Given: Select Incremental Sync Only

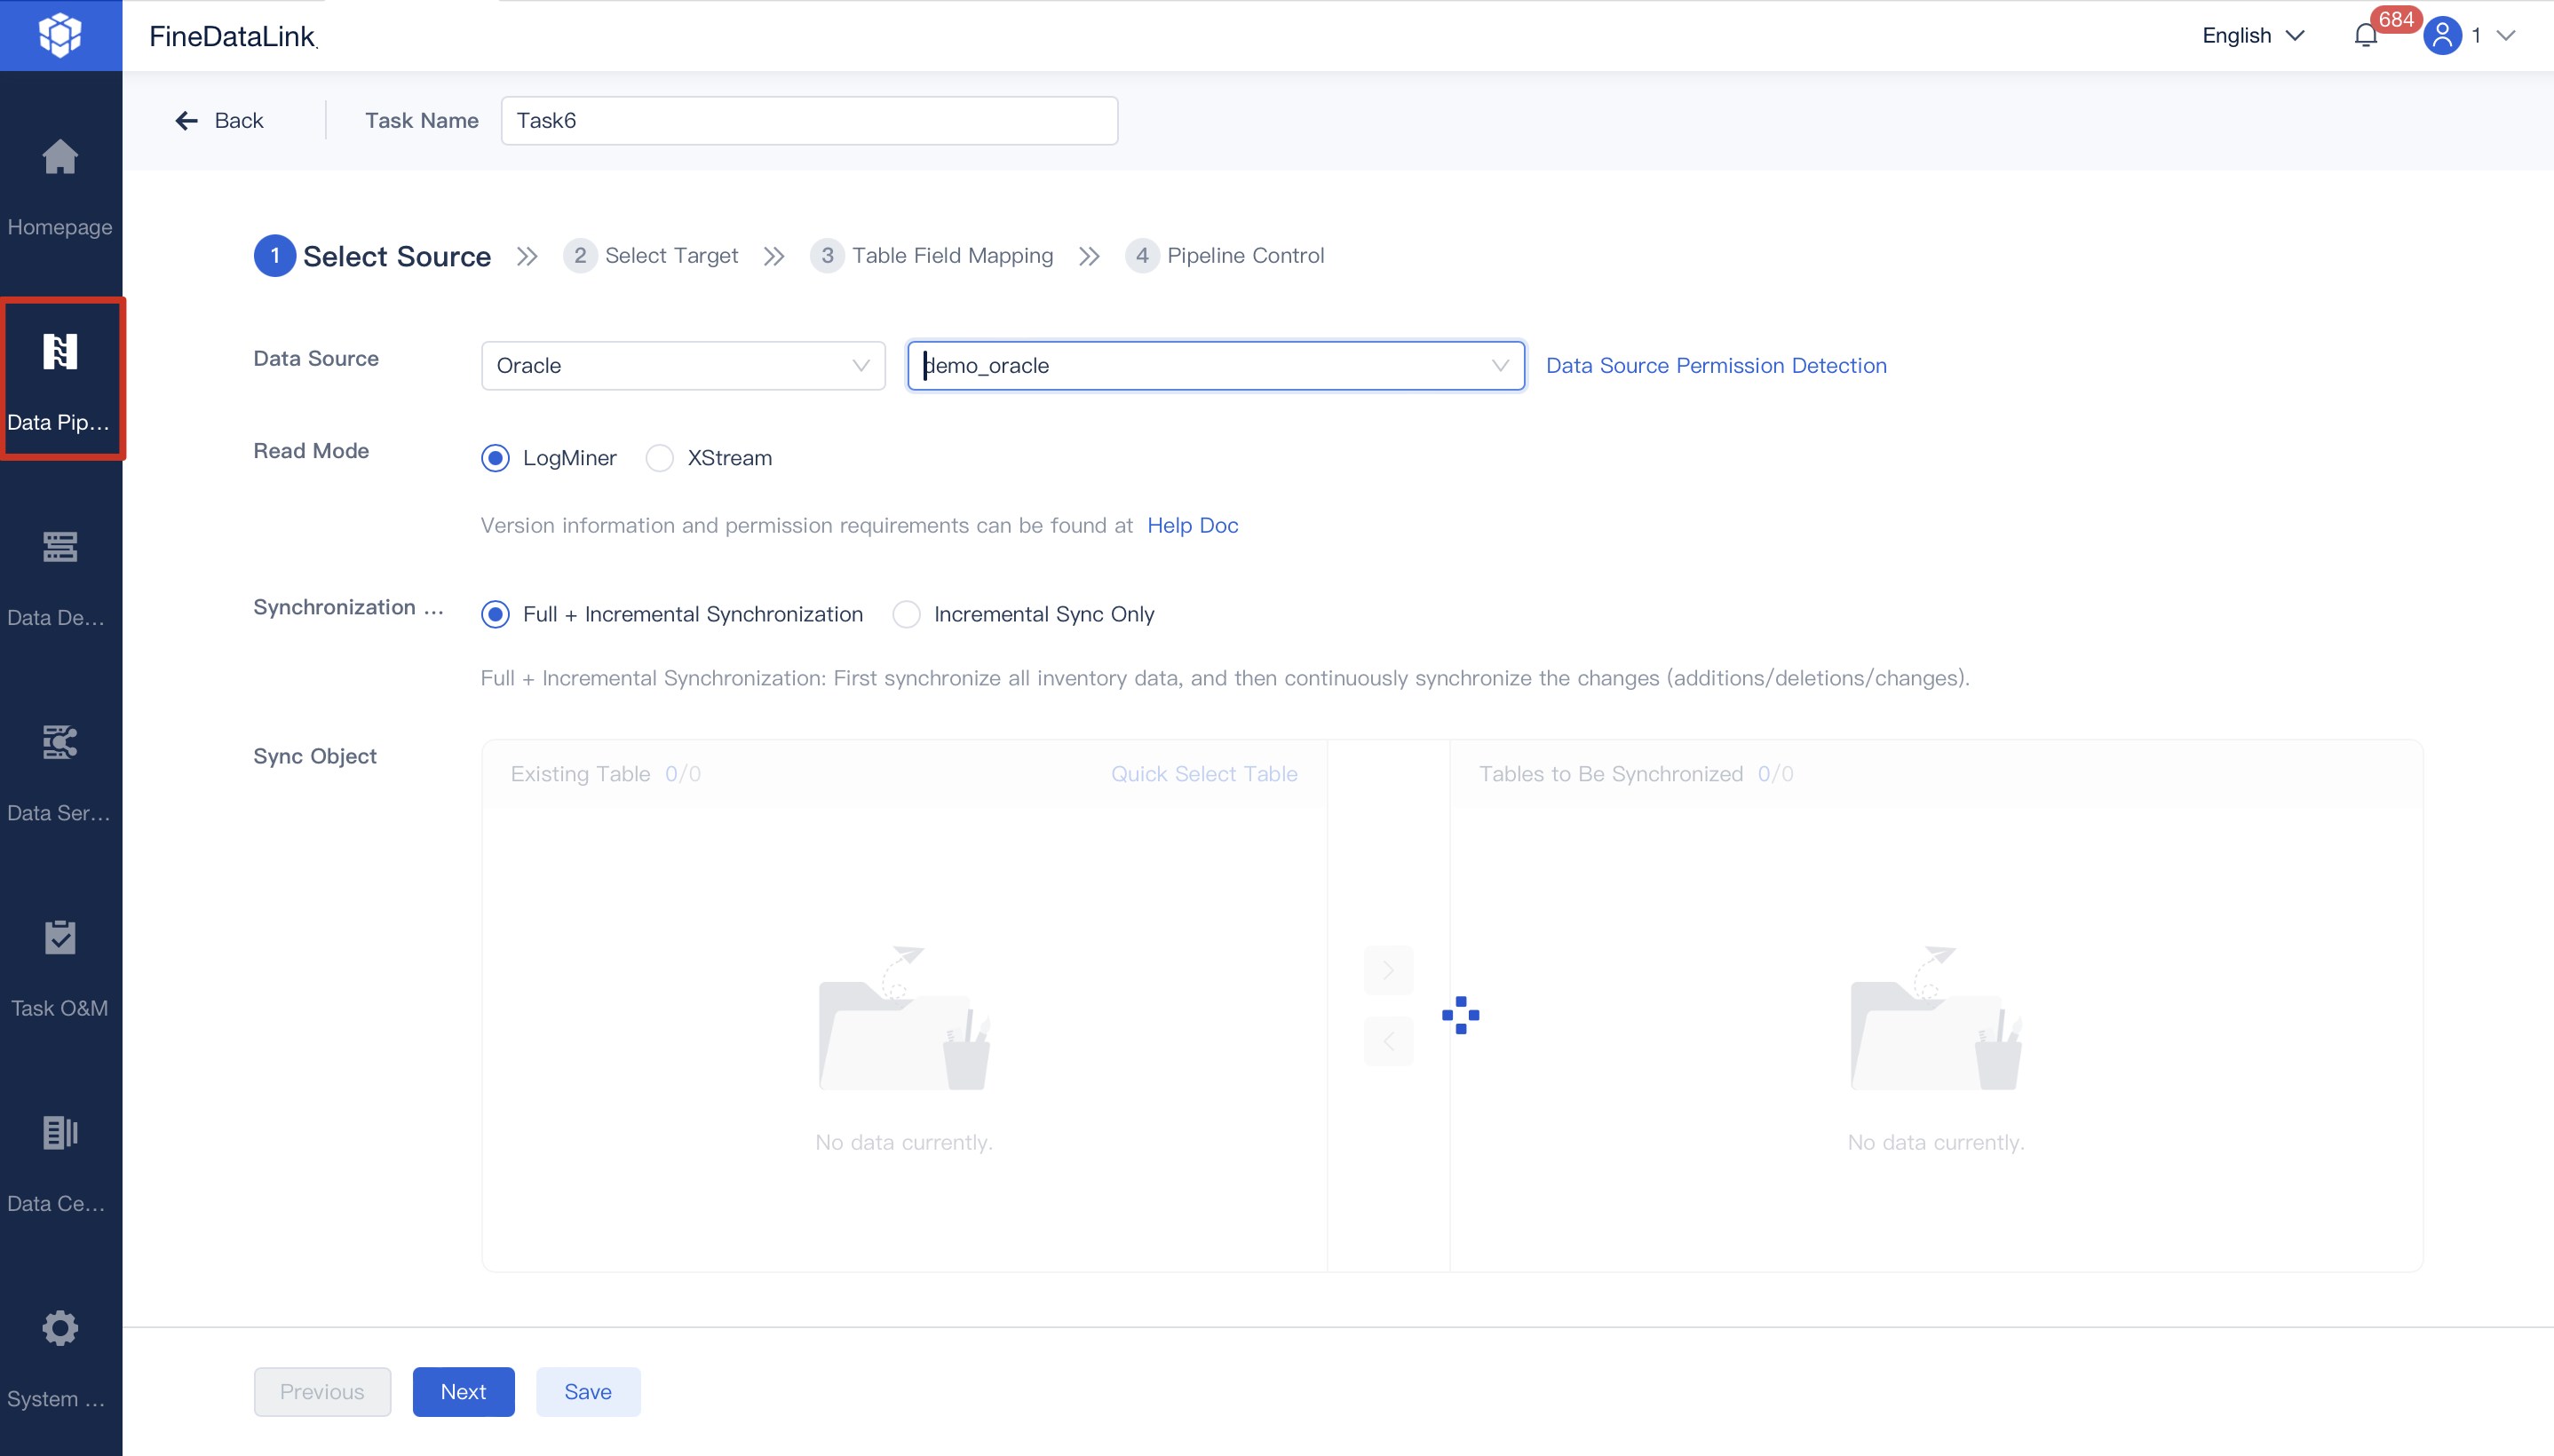Looking at the screenshot, I should point(905,613).
